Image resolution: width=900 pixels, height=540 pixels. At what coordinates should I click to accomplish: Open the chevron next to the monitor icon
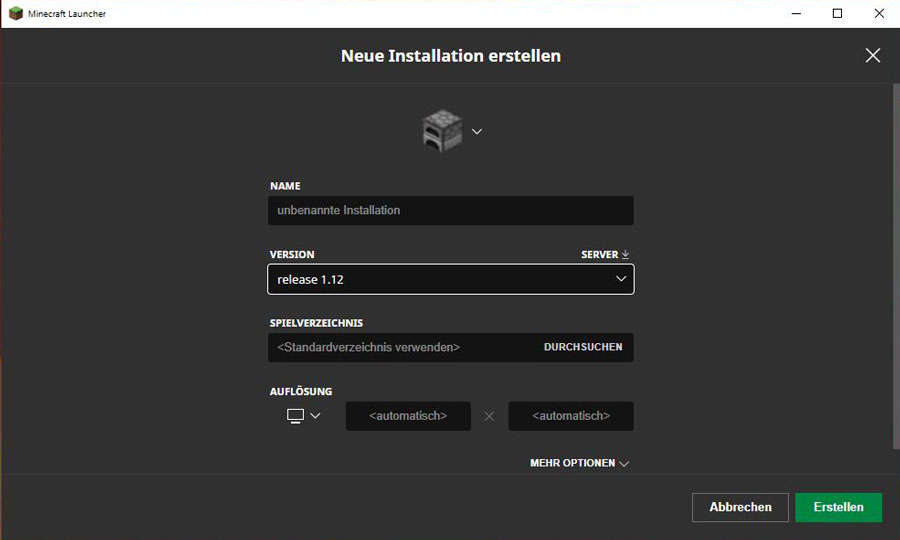pyautogui.click(x=316, y=415)
